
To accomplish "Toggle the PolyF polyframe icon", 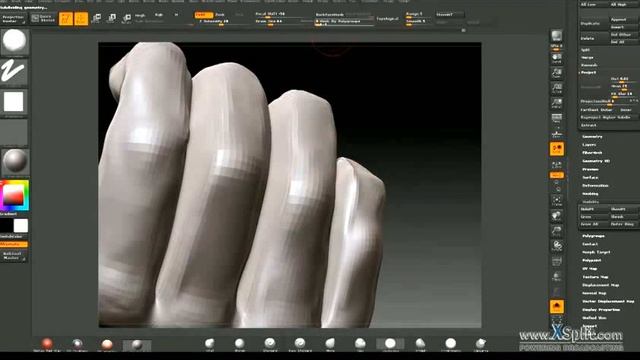I will (x=557, y=261).
